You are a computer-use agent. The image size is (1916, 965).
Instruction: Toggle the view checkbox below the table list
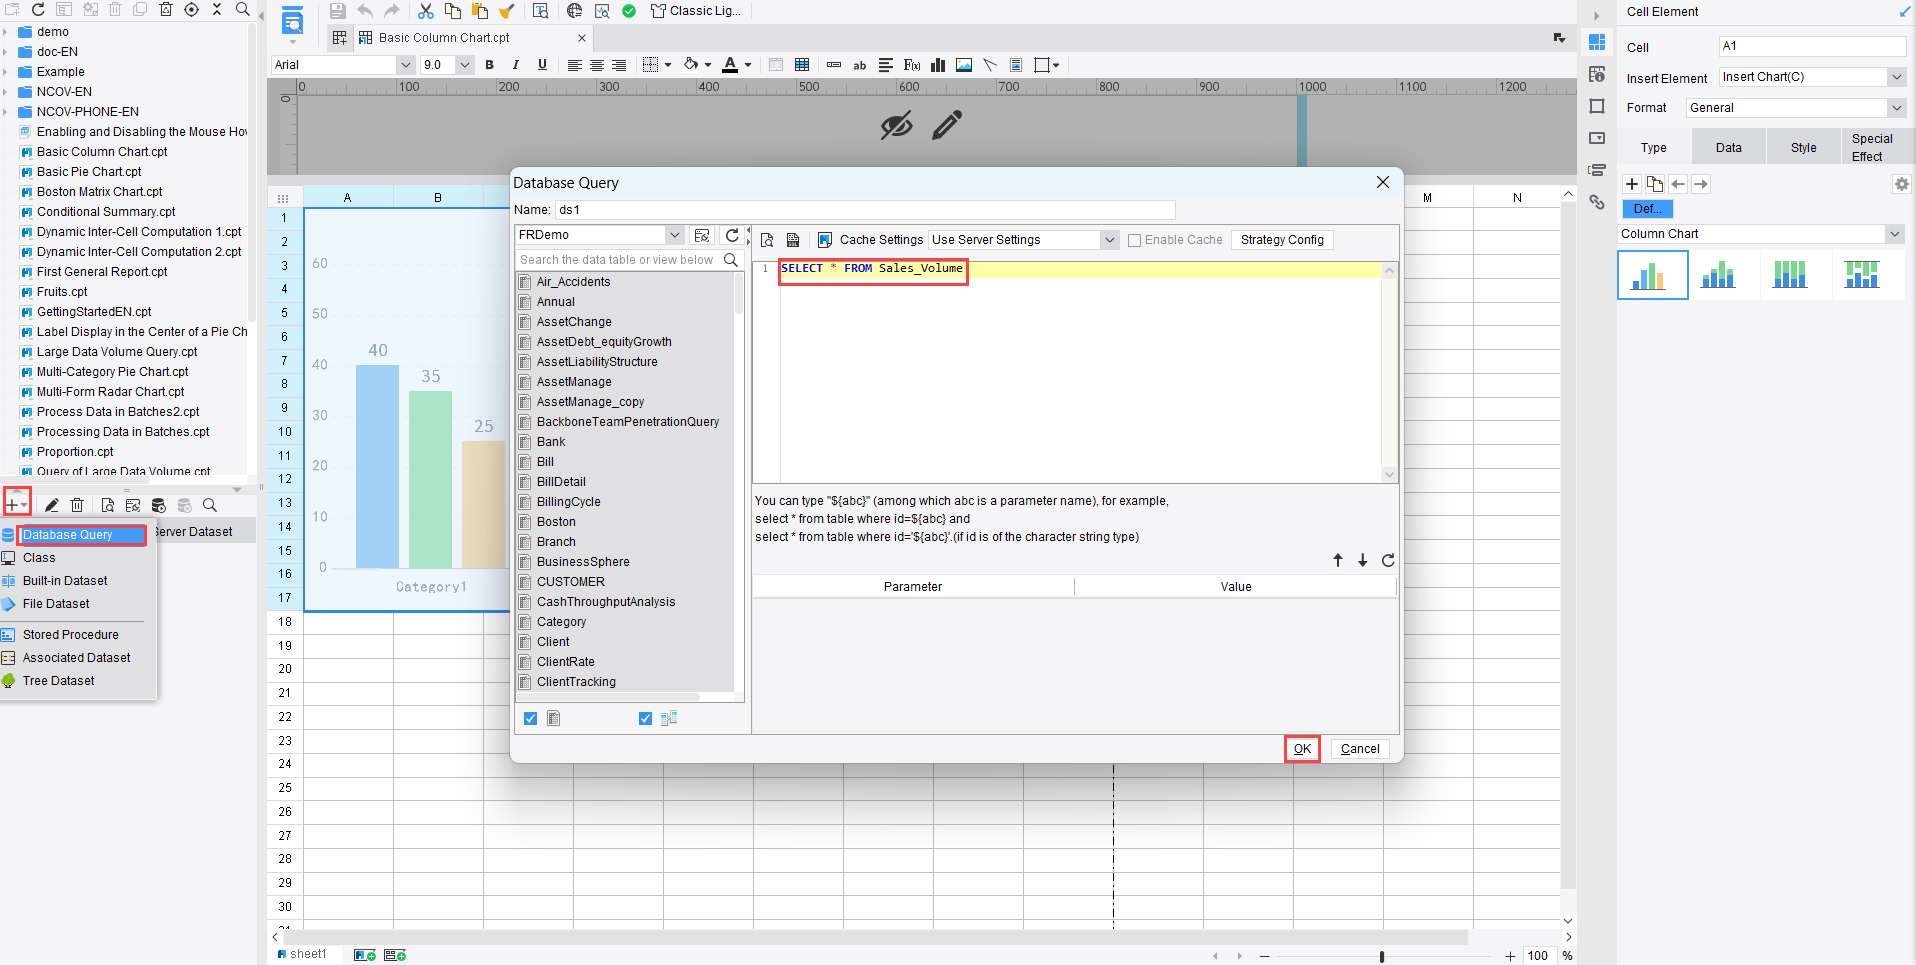[645, 719]
